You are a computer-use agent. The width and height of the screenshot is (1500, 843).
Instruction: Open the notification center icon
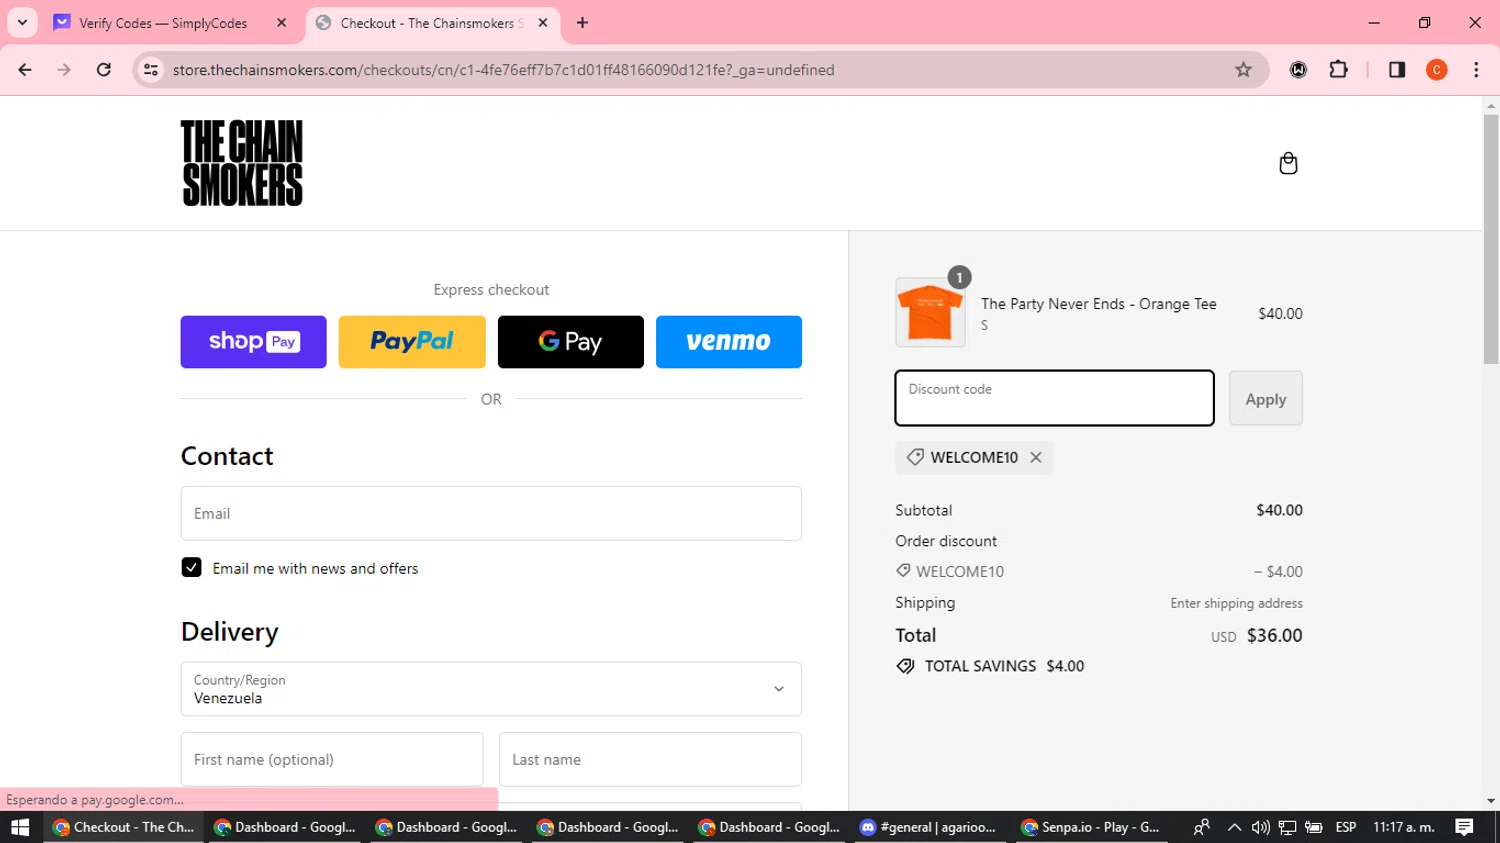(x=1464, y=827)
